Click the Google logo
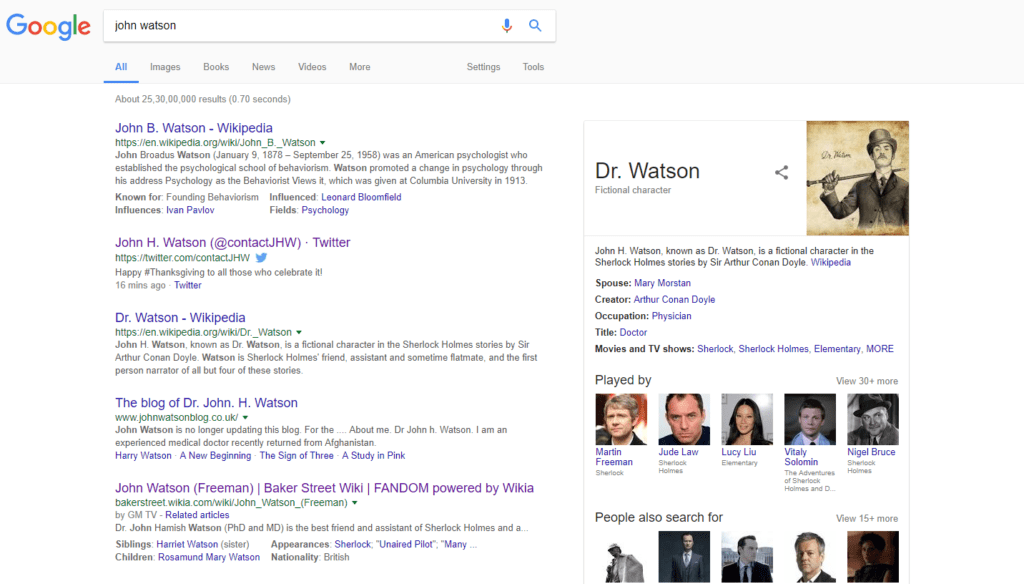 click(48, 26)
